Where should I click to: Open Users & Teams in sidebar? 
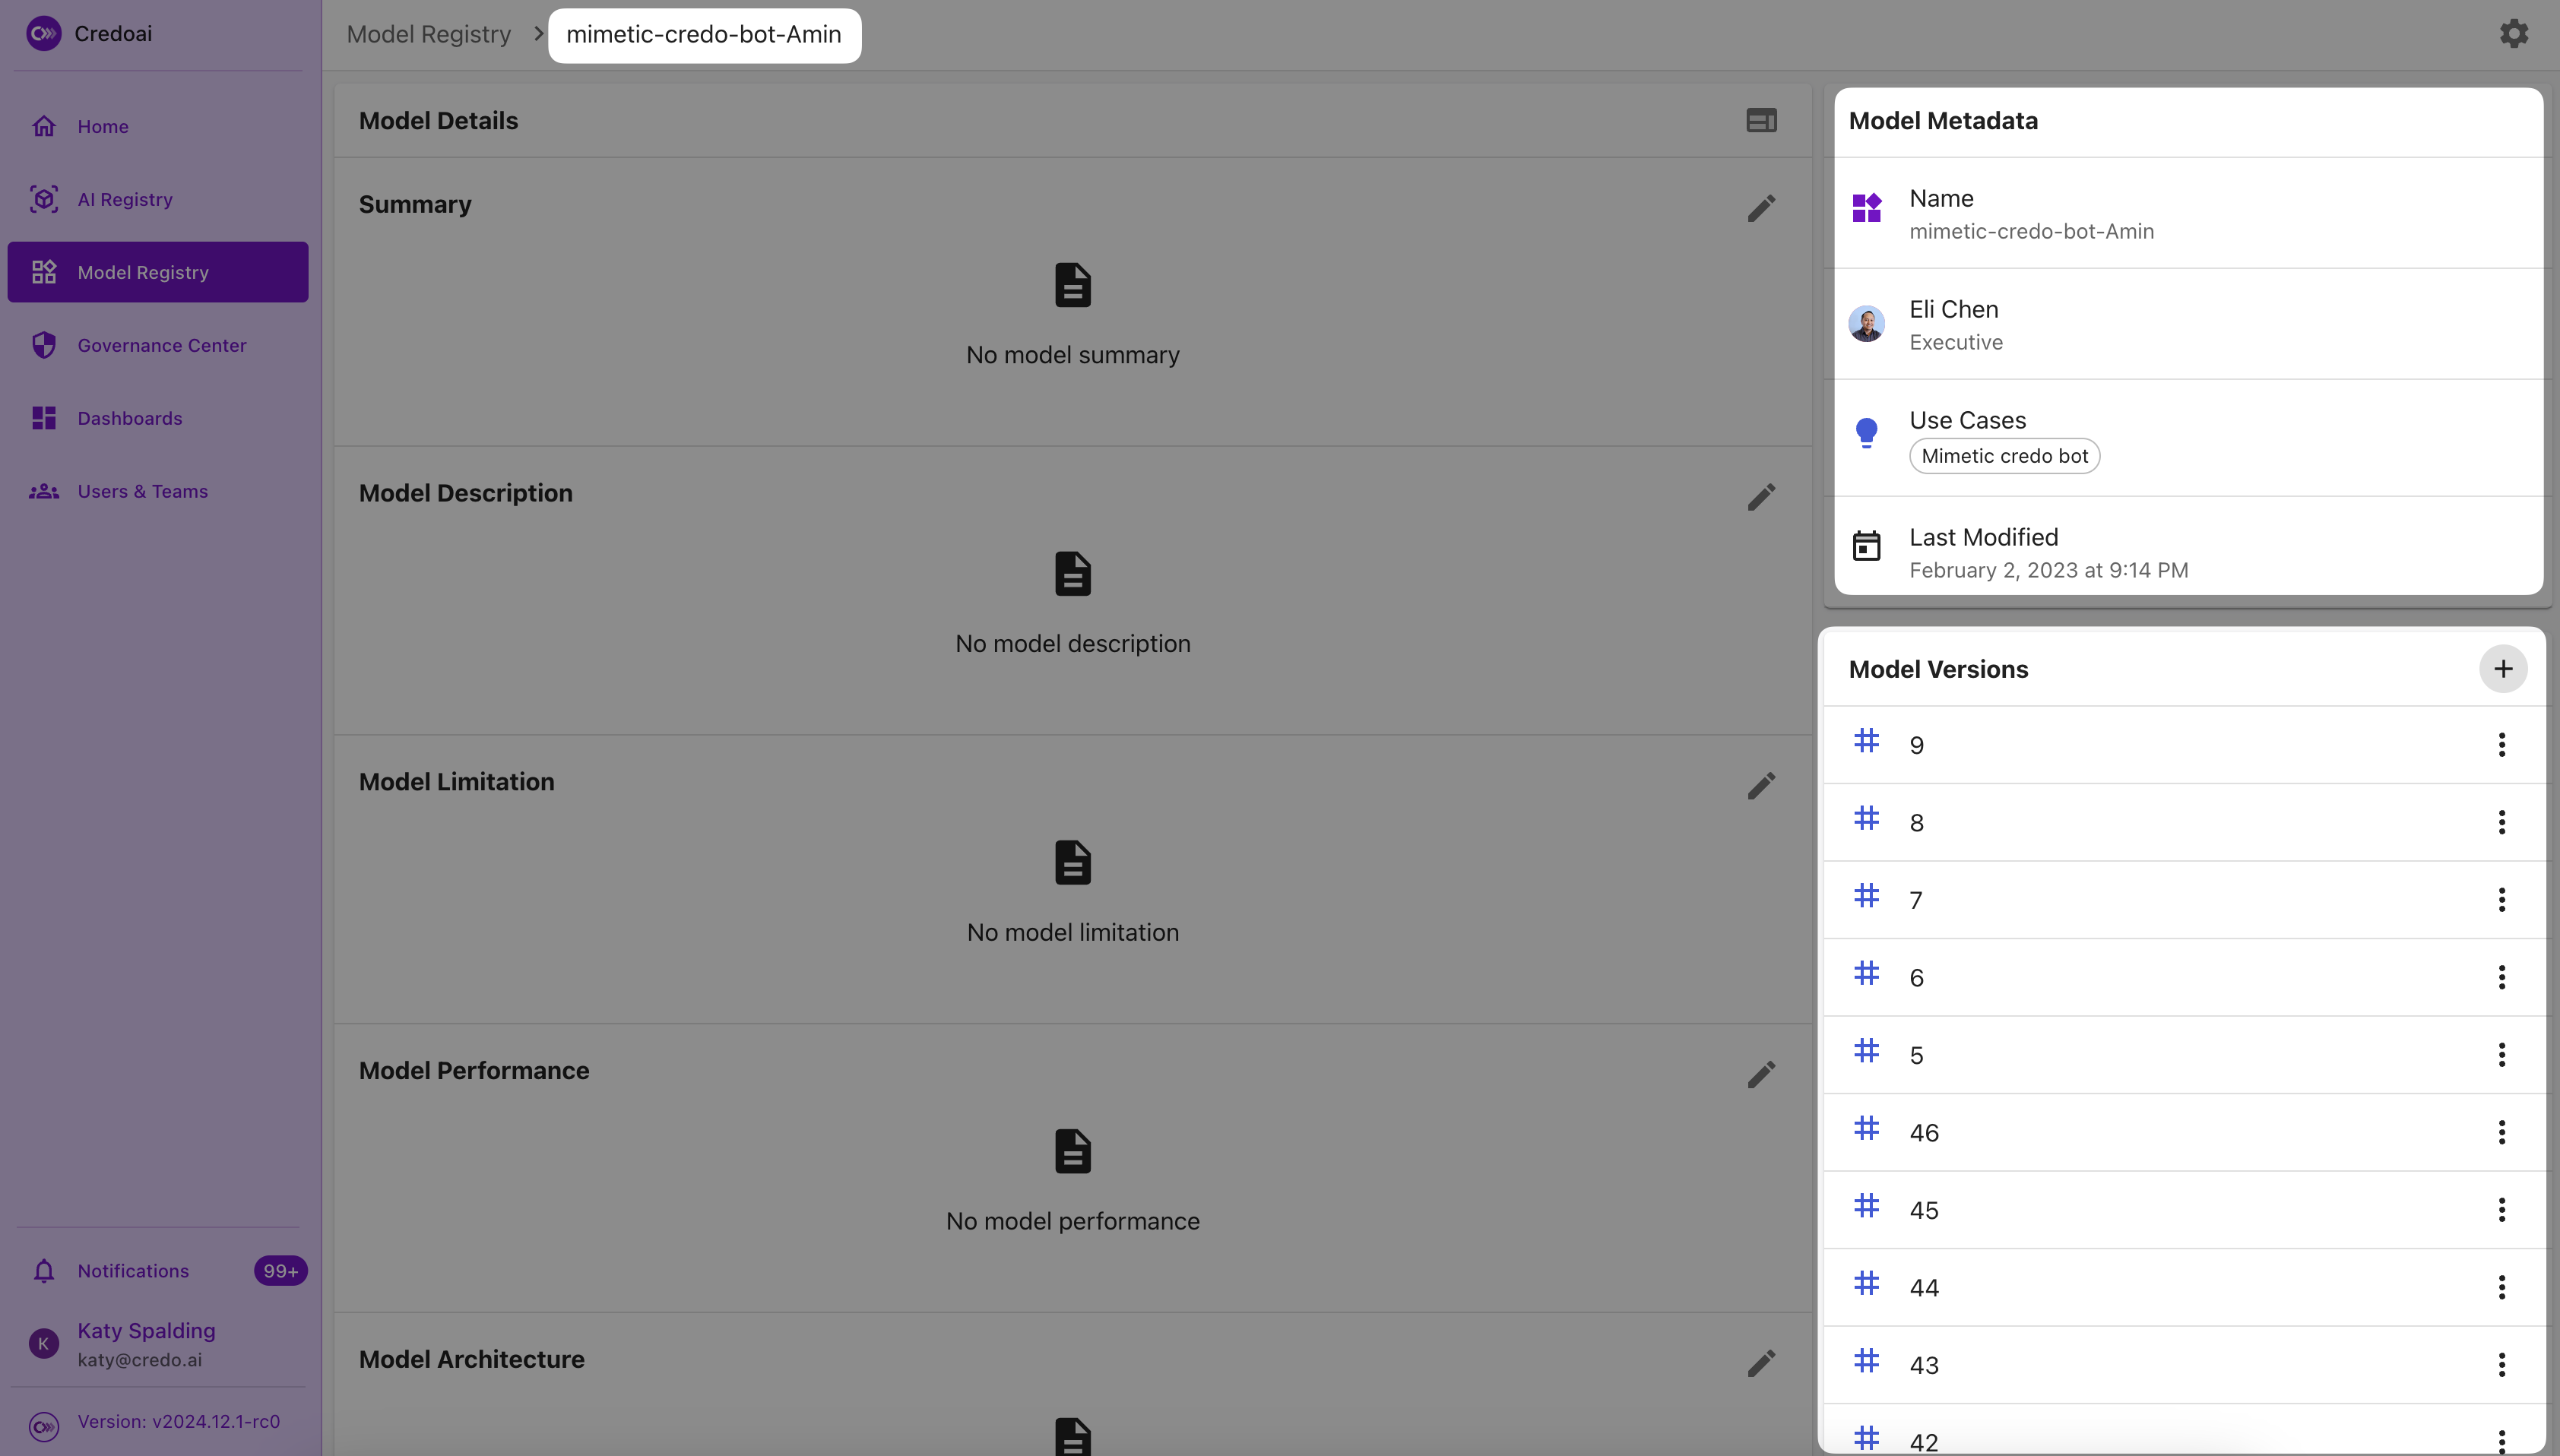[x=158, y=491]
